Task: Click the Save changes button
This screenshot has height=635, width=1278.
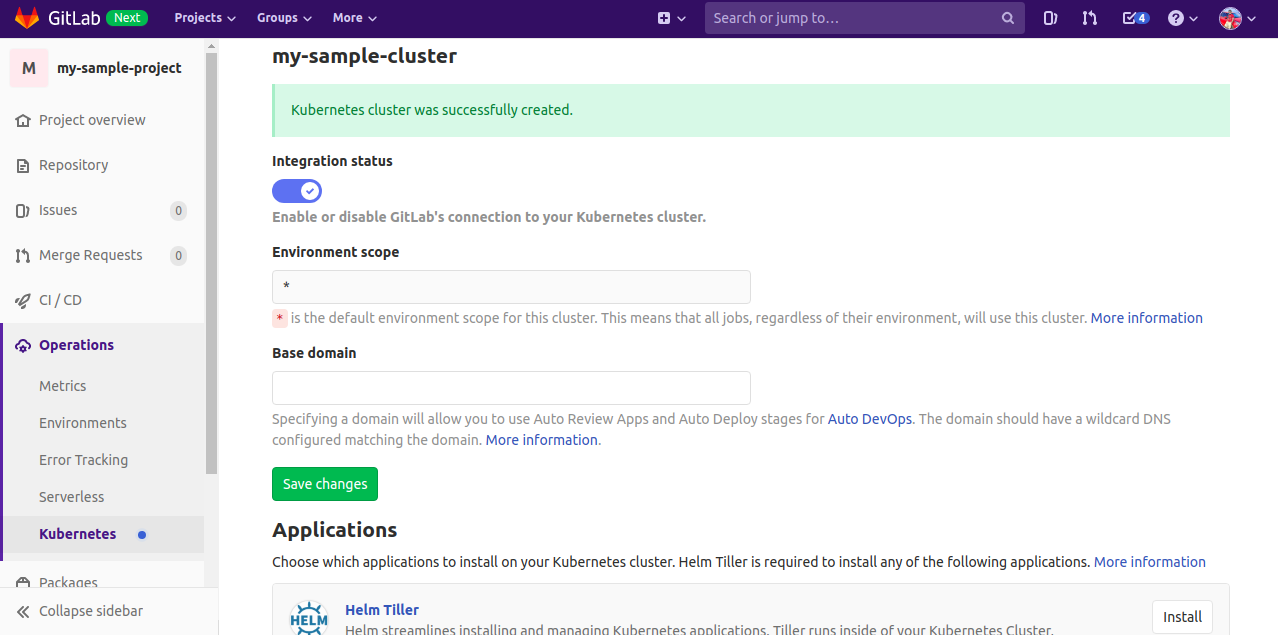Action: coord(325,484)
